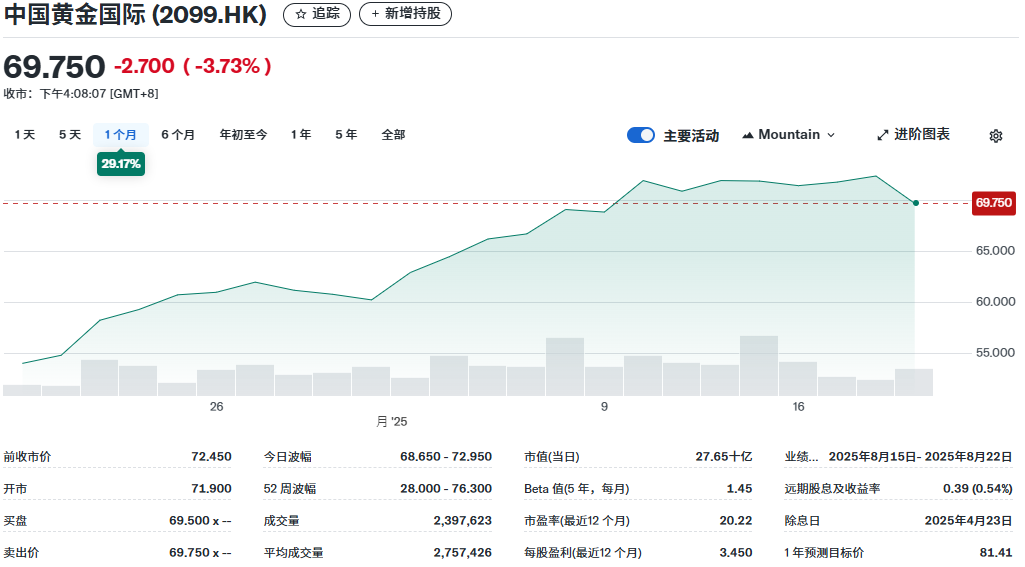Click the 买盘 value 69.500 x --
This screenshot has height=567, width=1025.
point(200,521)
